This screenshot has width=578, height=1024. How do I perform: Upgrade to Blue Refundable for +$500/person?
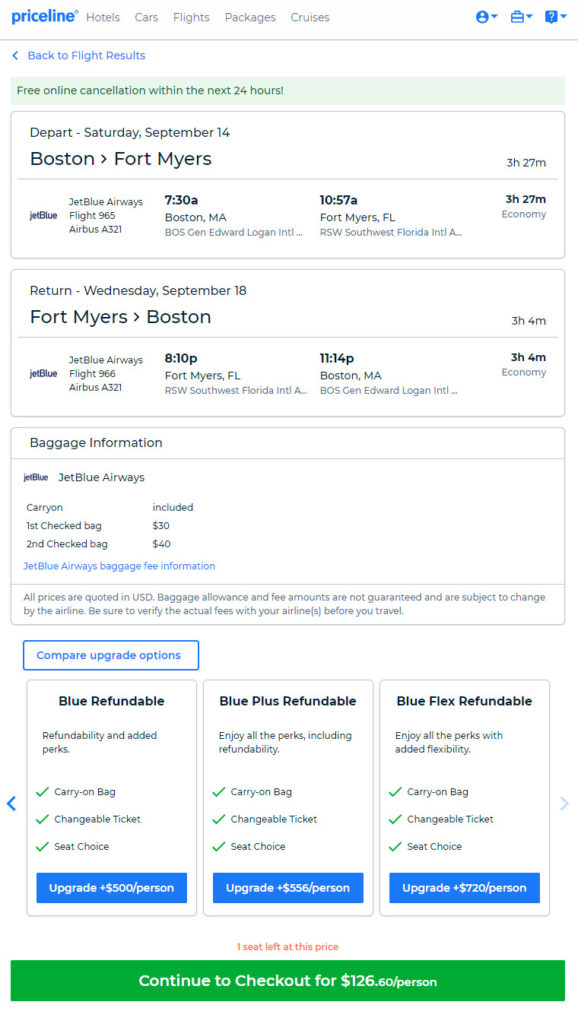click(112, 888)
